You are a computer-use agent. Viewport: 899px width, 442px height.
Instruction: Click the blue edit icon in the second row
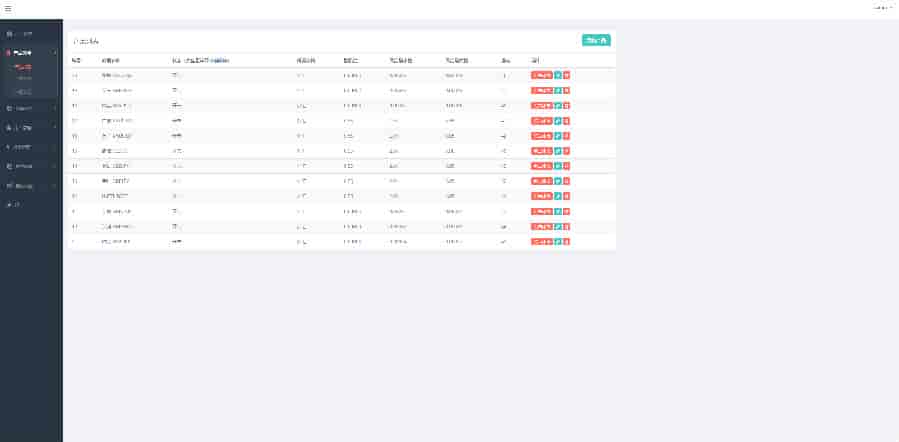[558, 90]
